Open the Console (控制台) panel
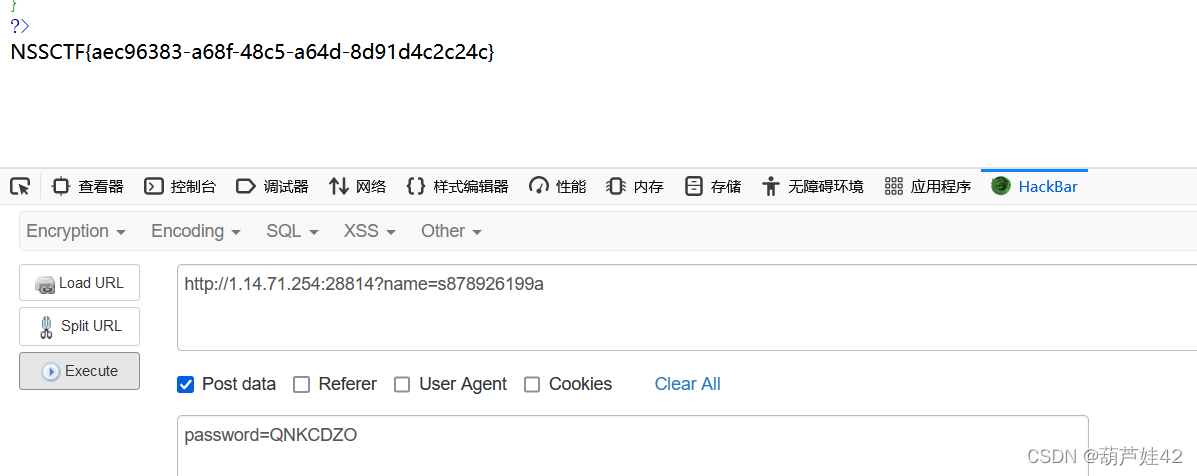Image resolution: width=1197 pixels, height=476 pixels. (x=180, y=186)
